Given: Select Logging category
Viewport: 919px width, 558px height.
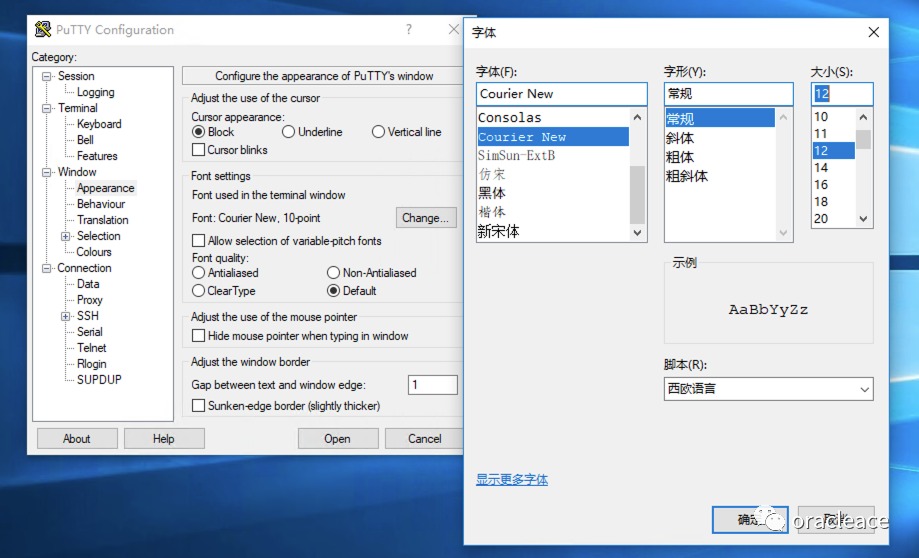Looking at the screenshot, I should click(96, 92).
